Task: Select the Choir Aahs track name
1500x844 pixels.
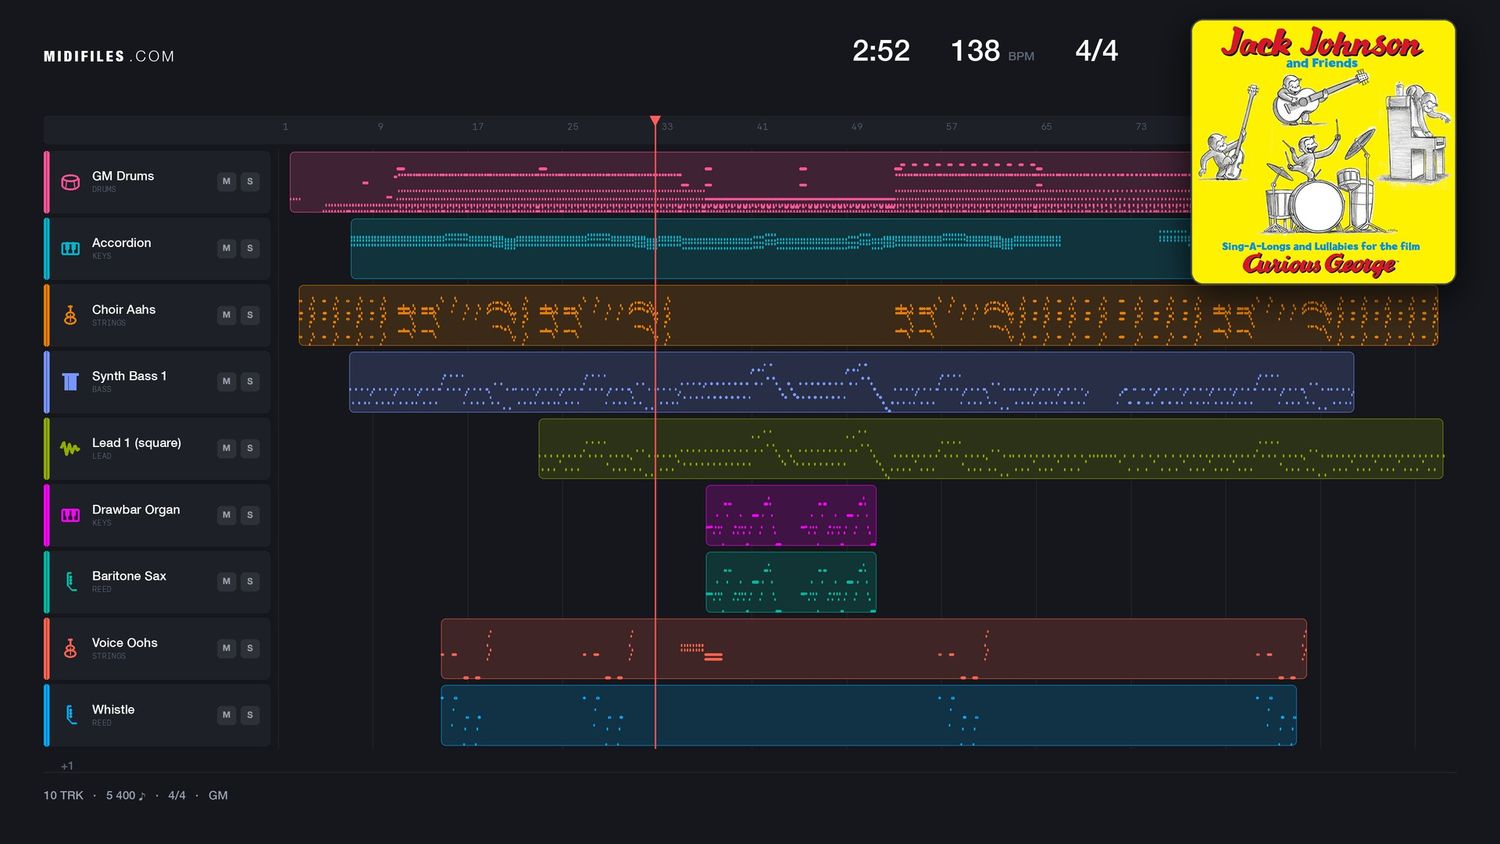Action: point(124,310)
